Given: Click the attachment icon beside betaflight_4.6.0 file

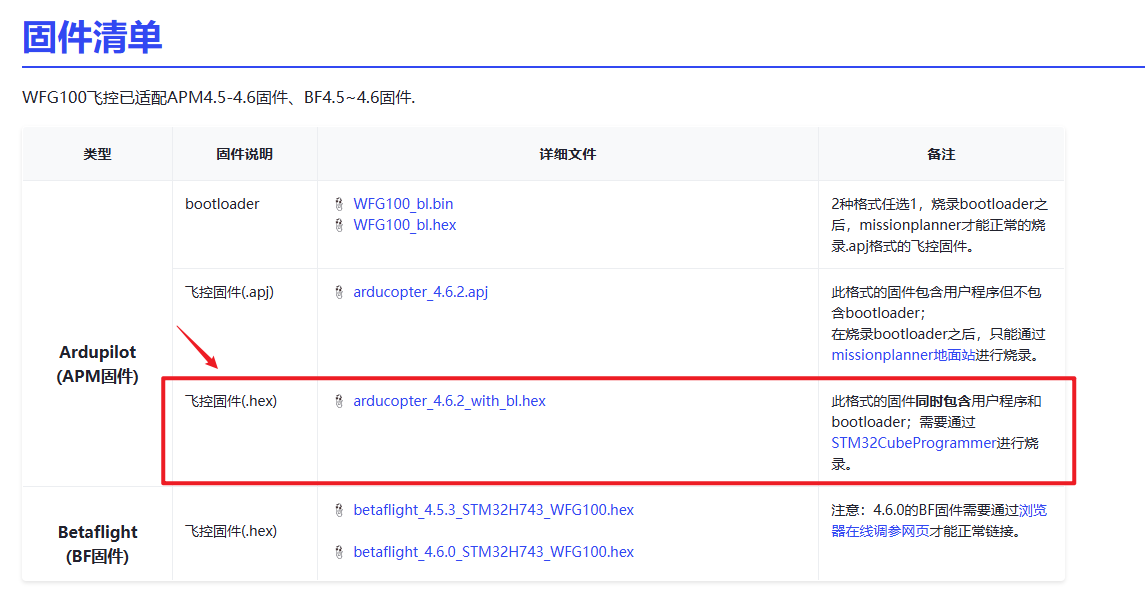Looking at the screenshot, I should [x=340, y=552].
